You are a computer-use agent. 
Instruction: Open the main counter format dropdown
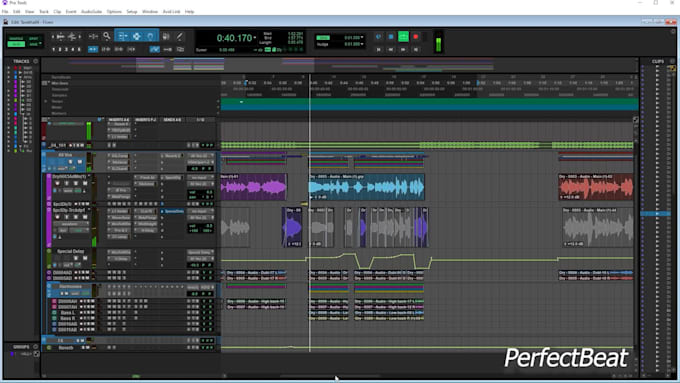(255, 38)
